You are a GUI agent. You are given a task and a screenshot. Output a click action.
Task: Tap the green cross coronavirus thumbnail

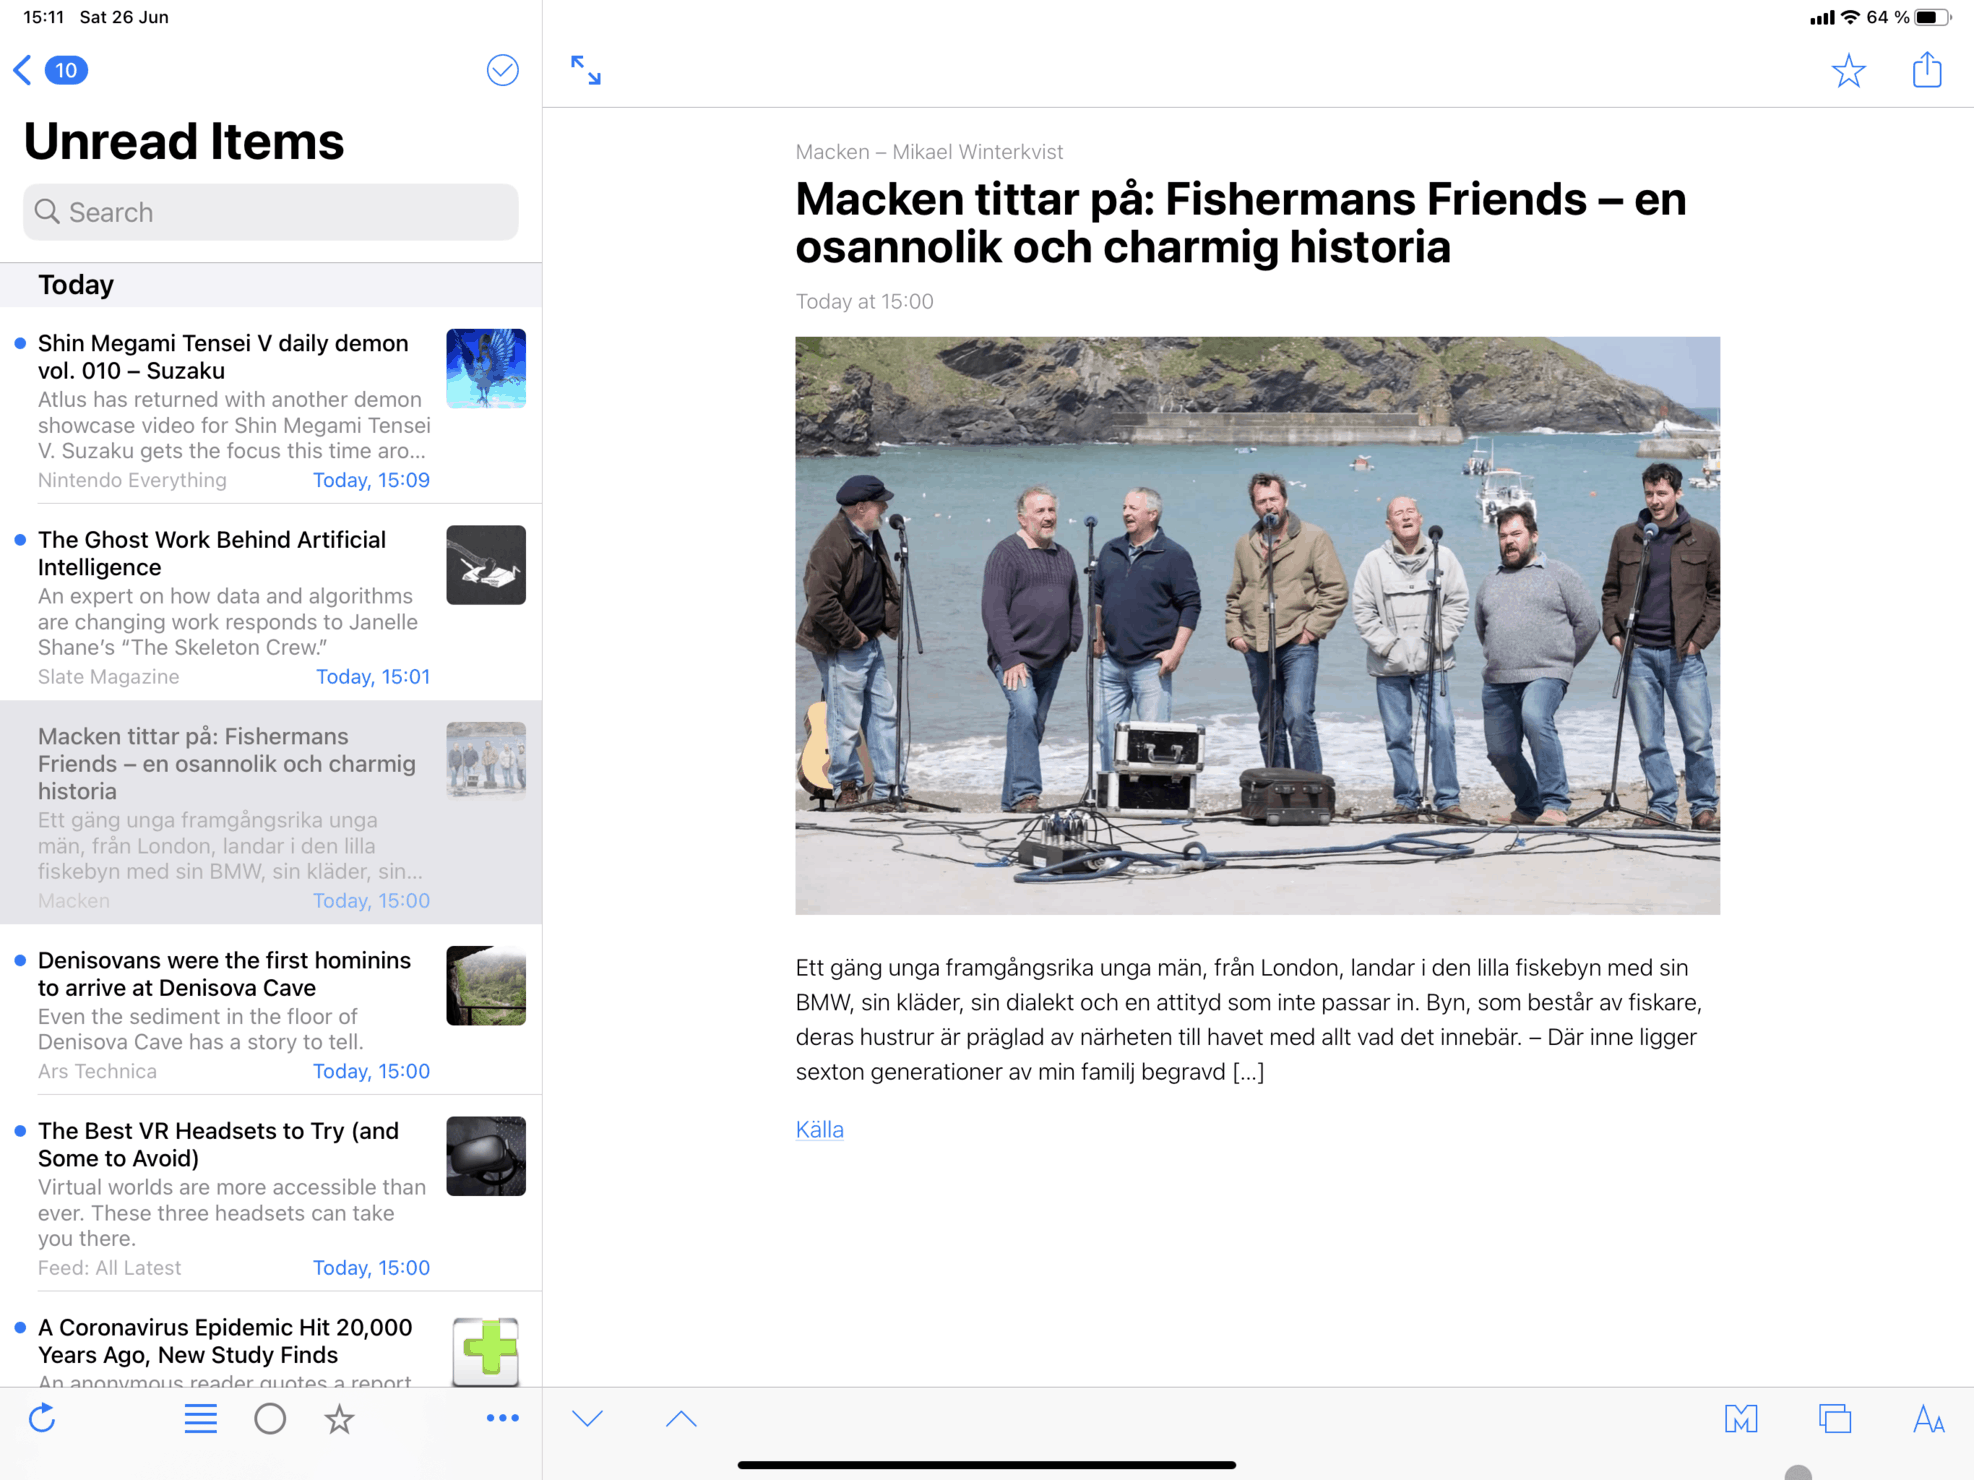coord(486,1351)
